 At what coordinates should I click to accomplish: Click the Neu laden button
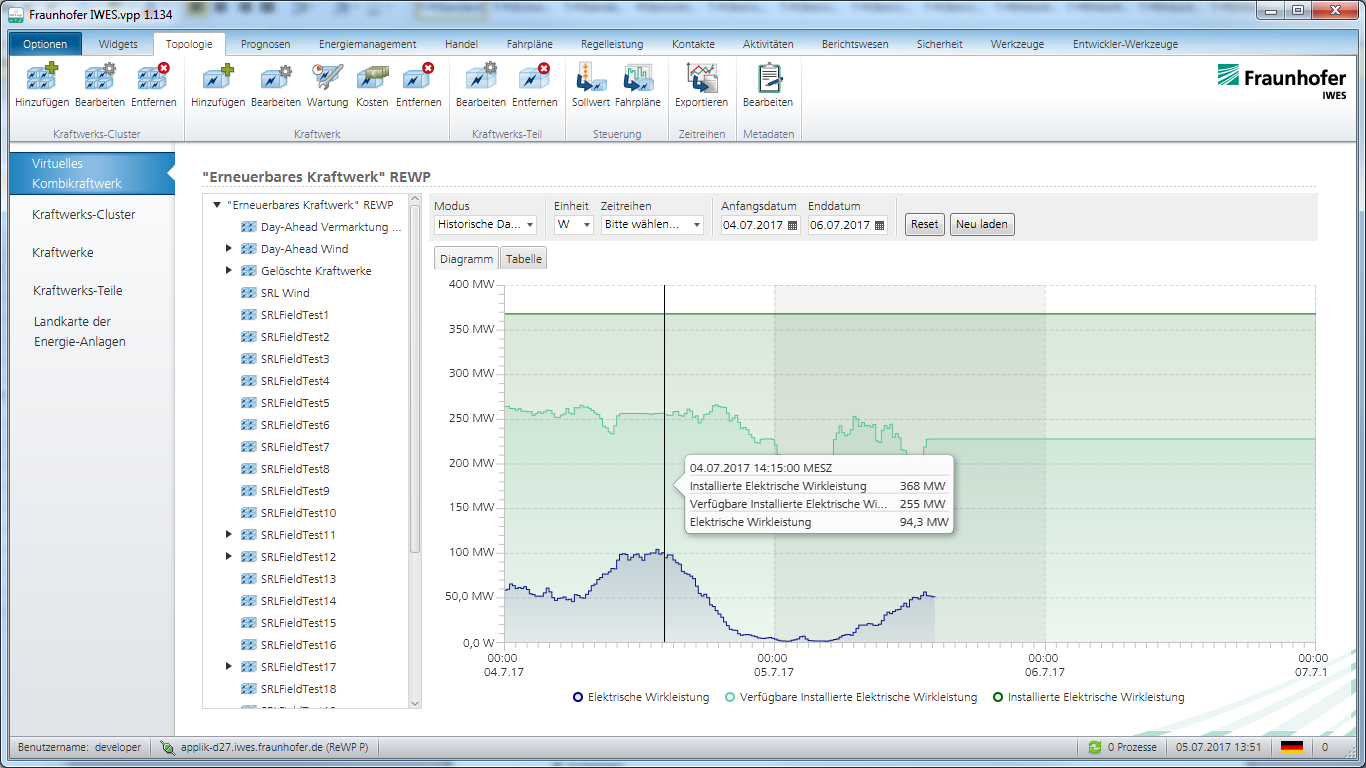tap(982, 224)
